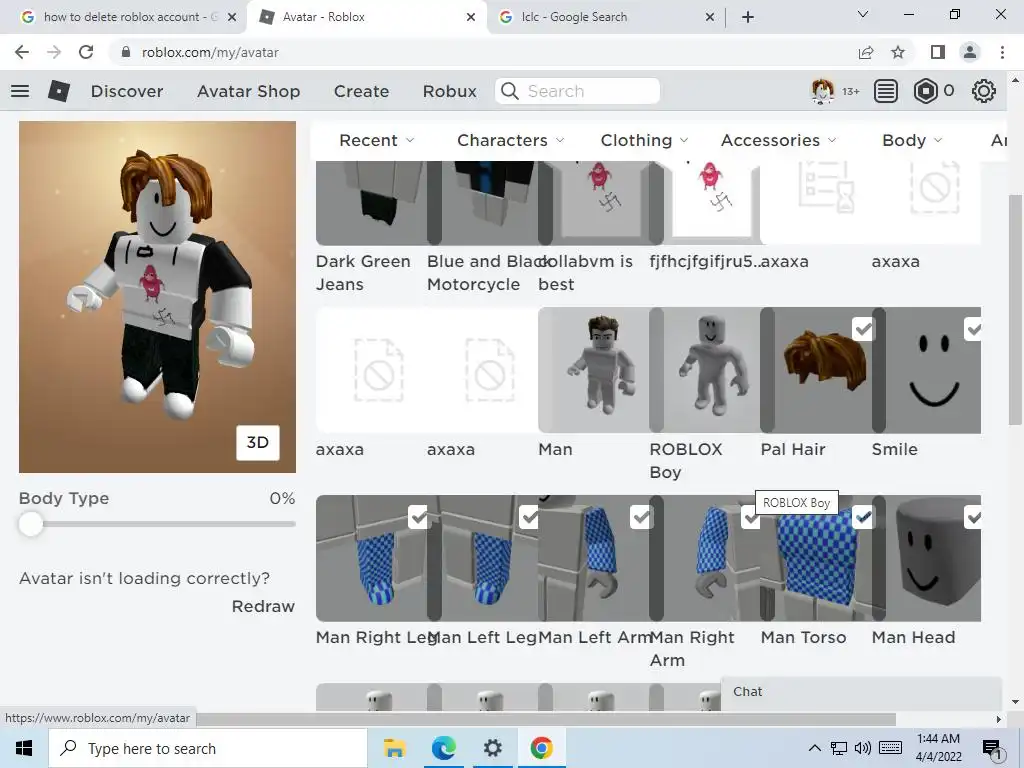Click the avatar headshot in the Roblox header
This screenshot has width=1024, height=768.
[x=822, y=91]
